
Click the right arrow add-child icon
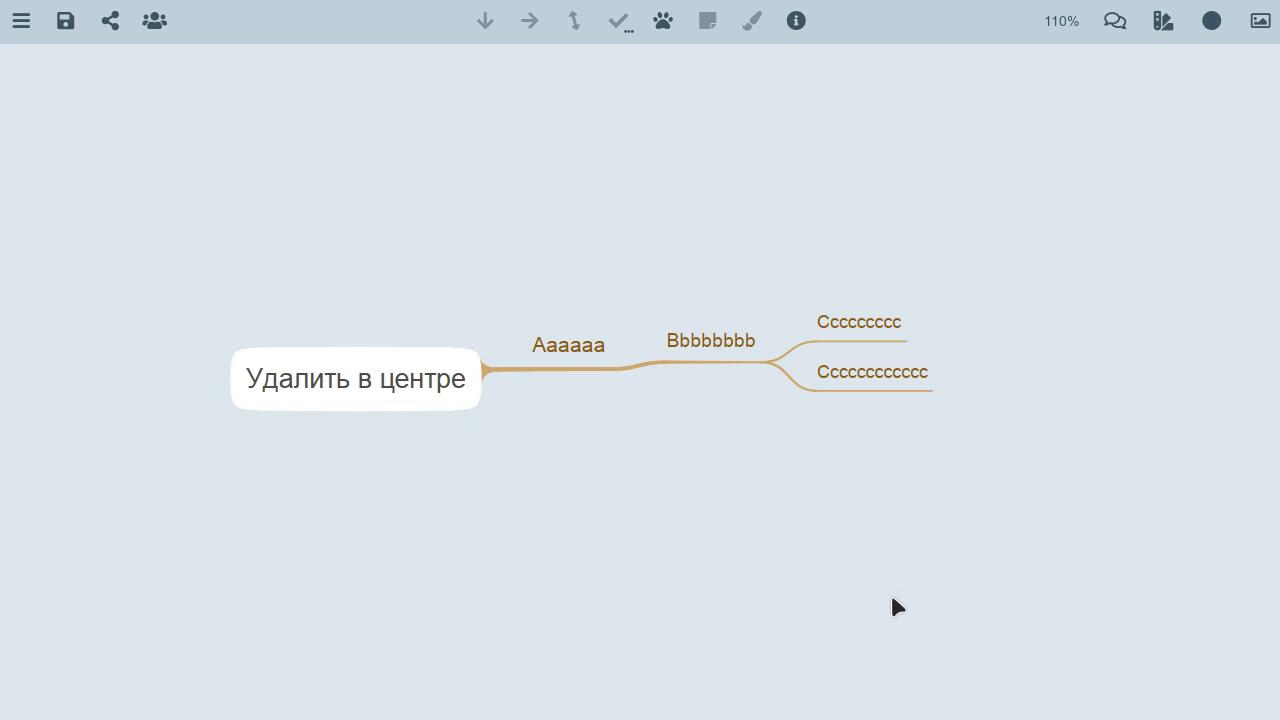coord(530,21)
